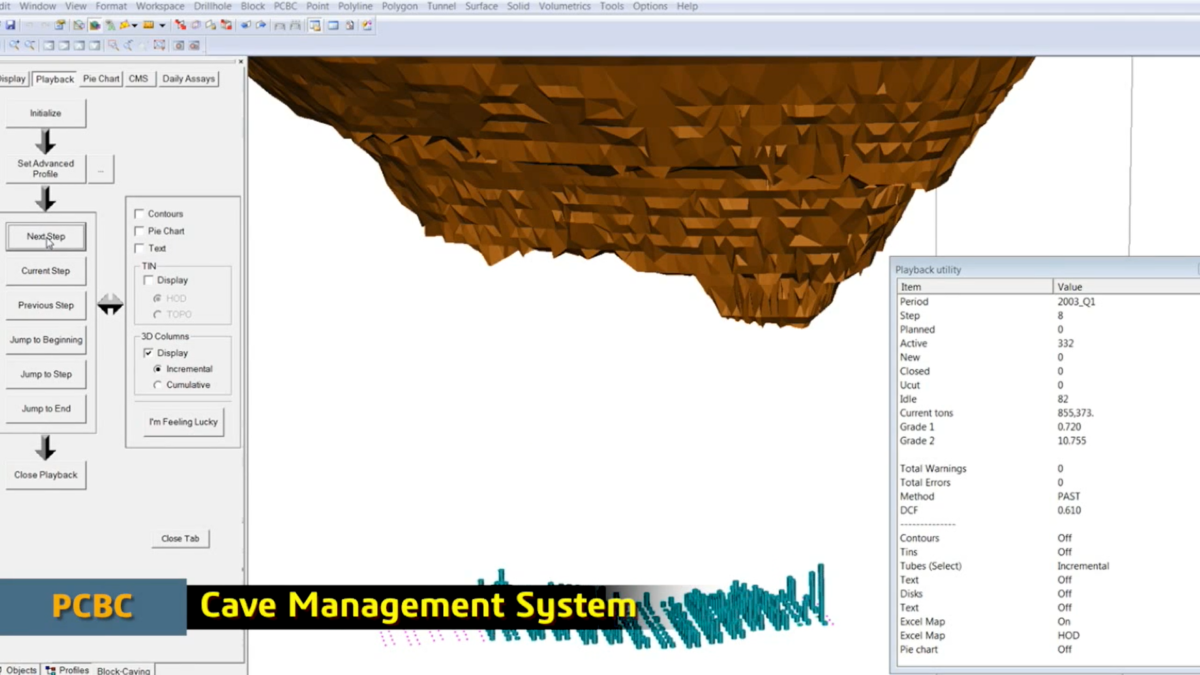Open dropdown arrow beside the yellow toolbar icon

135,25
